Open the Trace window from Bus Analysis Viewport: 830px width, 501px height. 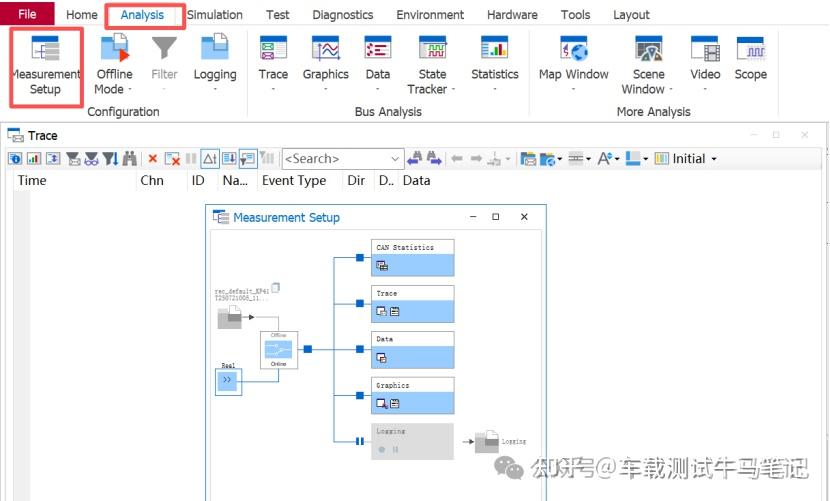[x=273, y=49]
